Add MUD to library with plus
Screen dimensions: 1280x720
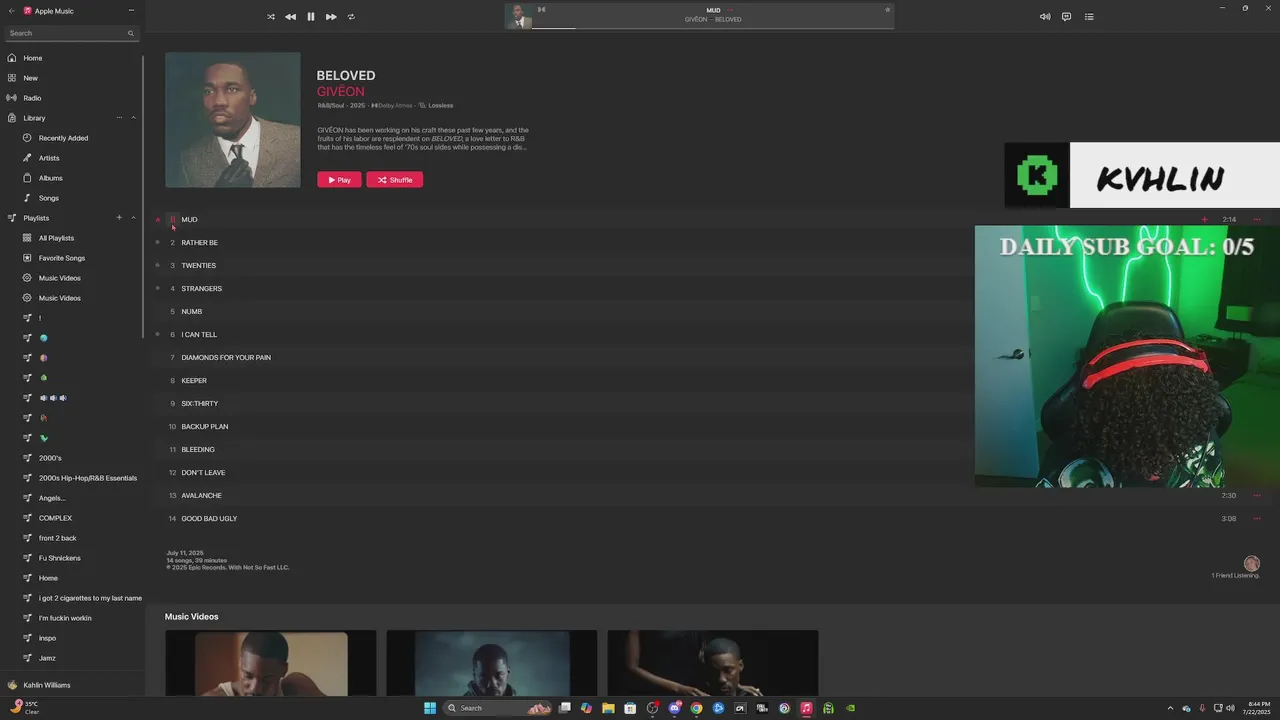click(1204, 219)
